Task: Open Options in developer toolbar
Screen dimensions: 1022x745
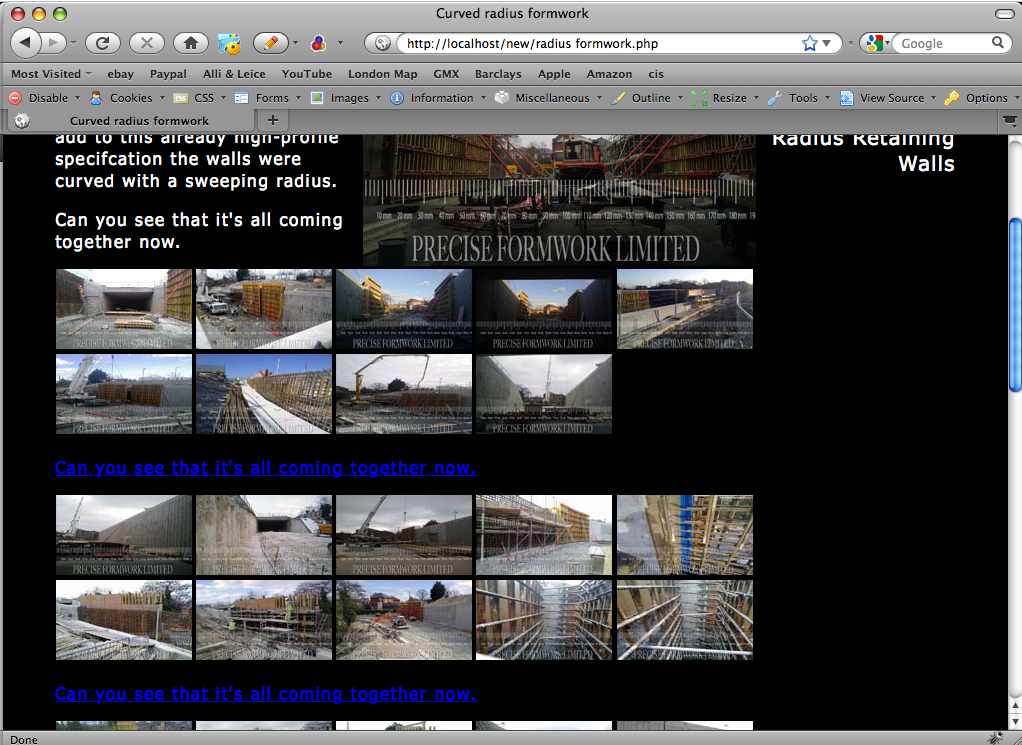Action: (x=981, y=98)
